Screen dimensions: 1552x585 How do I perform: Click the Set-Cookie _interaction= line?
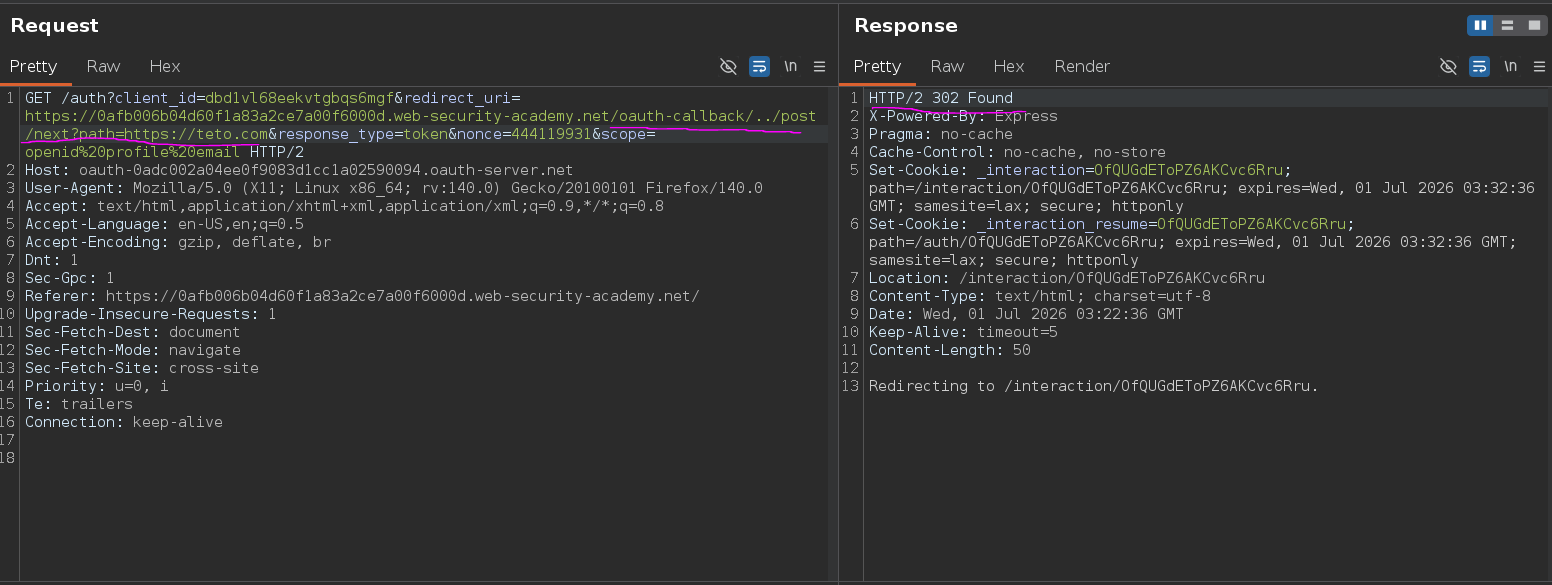coord(1202,188)
